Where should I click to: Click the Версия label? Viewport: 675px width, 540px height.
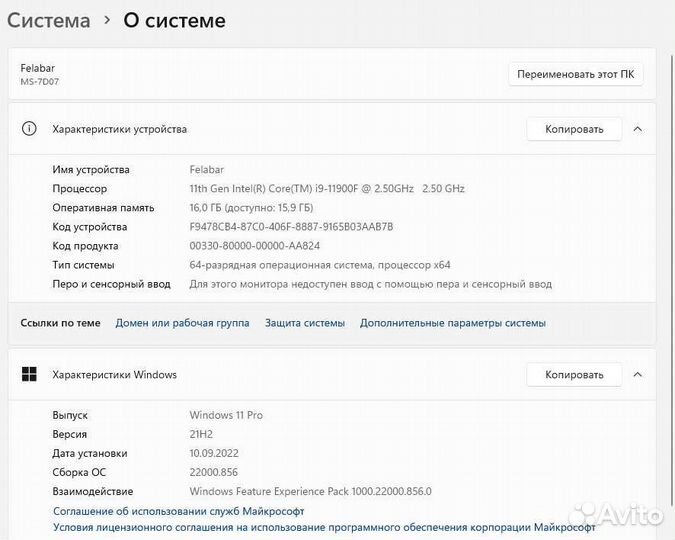pyautogui.click(x=70, y=434)
